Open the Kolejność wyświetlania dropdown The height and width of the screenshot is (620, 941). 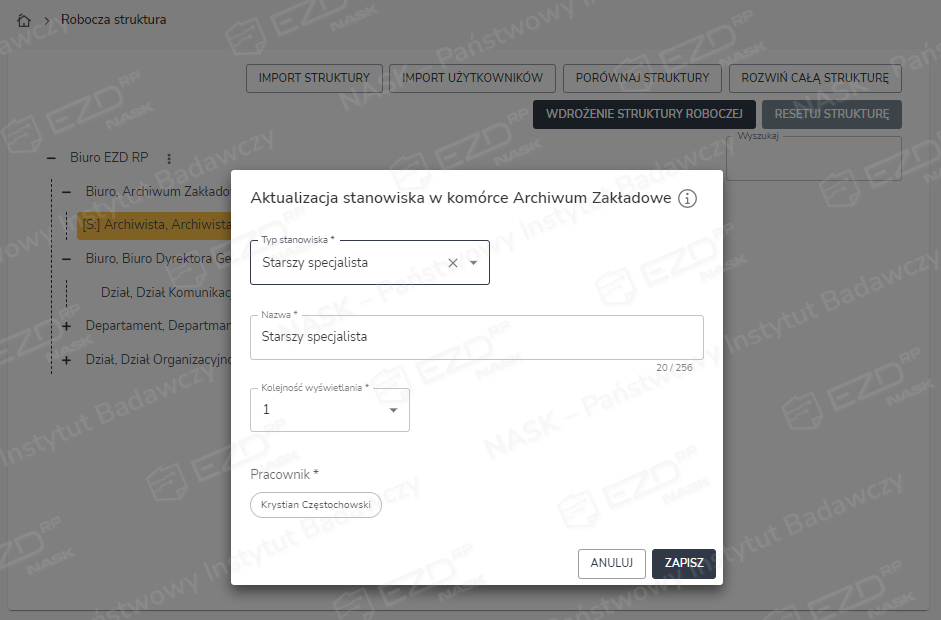point(393,410)
